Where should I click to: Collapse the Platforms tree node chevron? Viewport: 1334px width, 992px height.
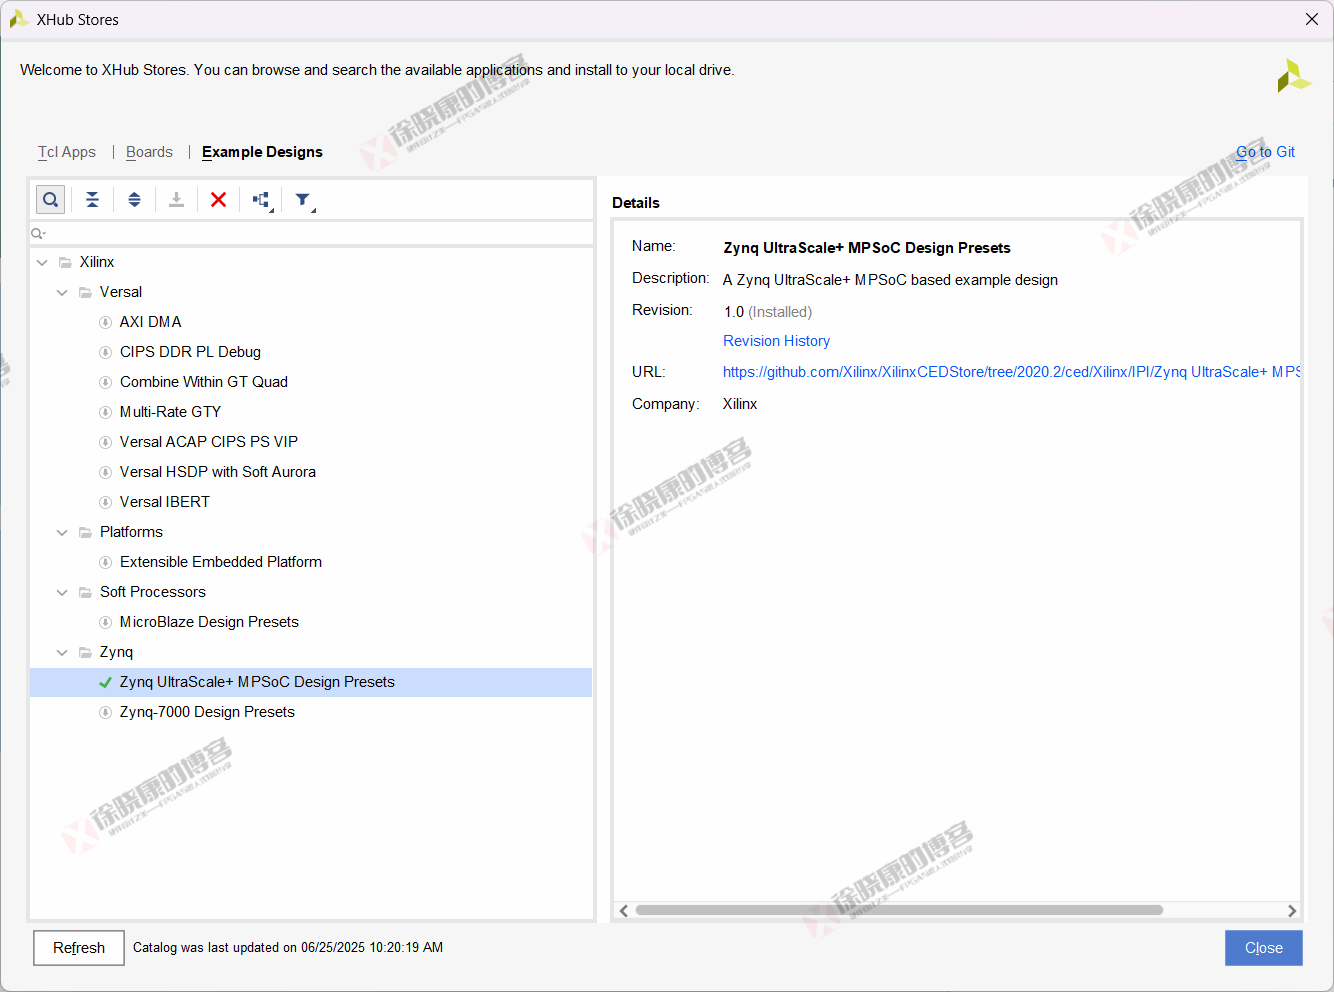point(62,532)
